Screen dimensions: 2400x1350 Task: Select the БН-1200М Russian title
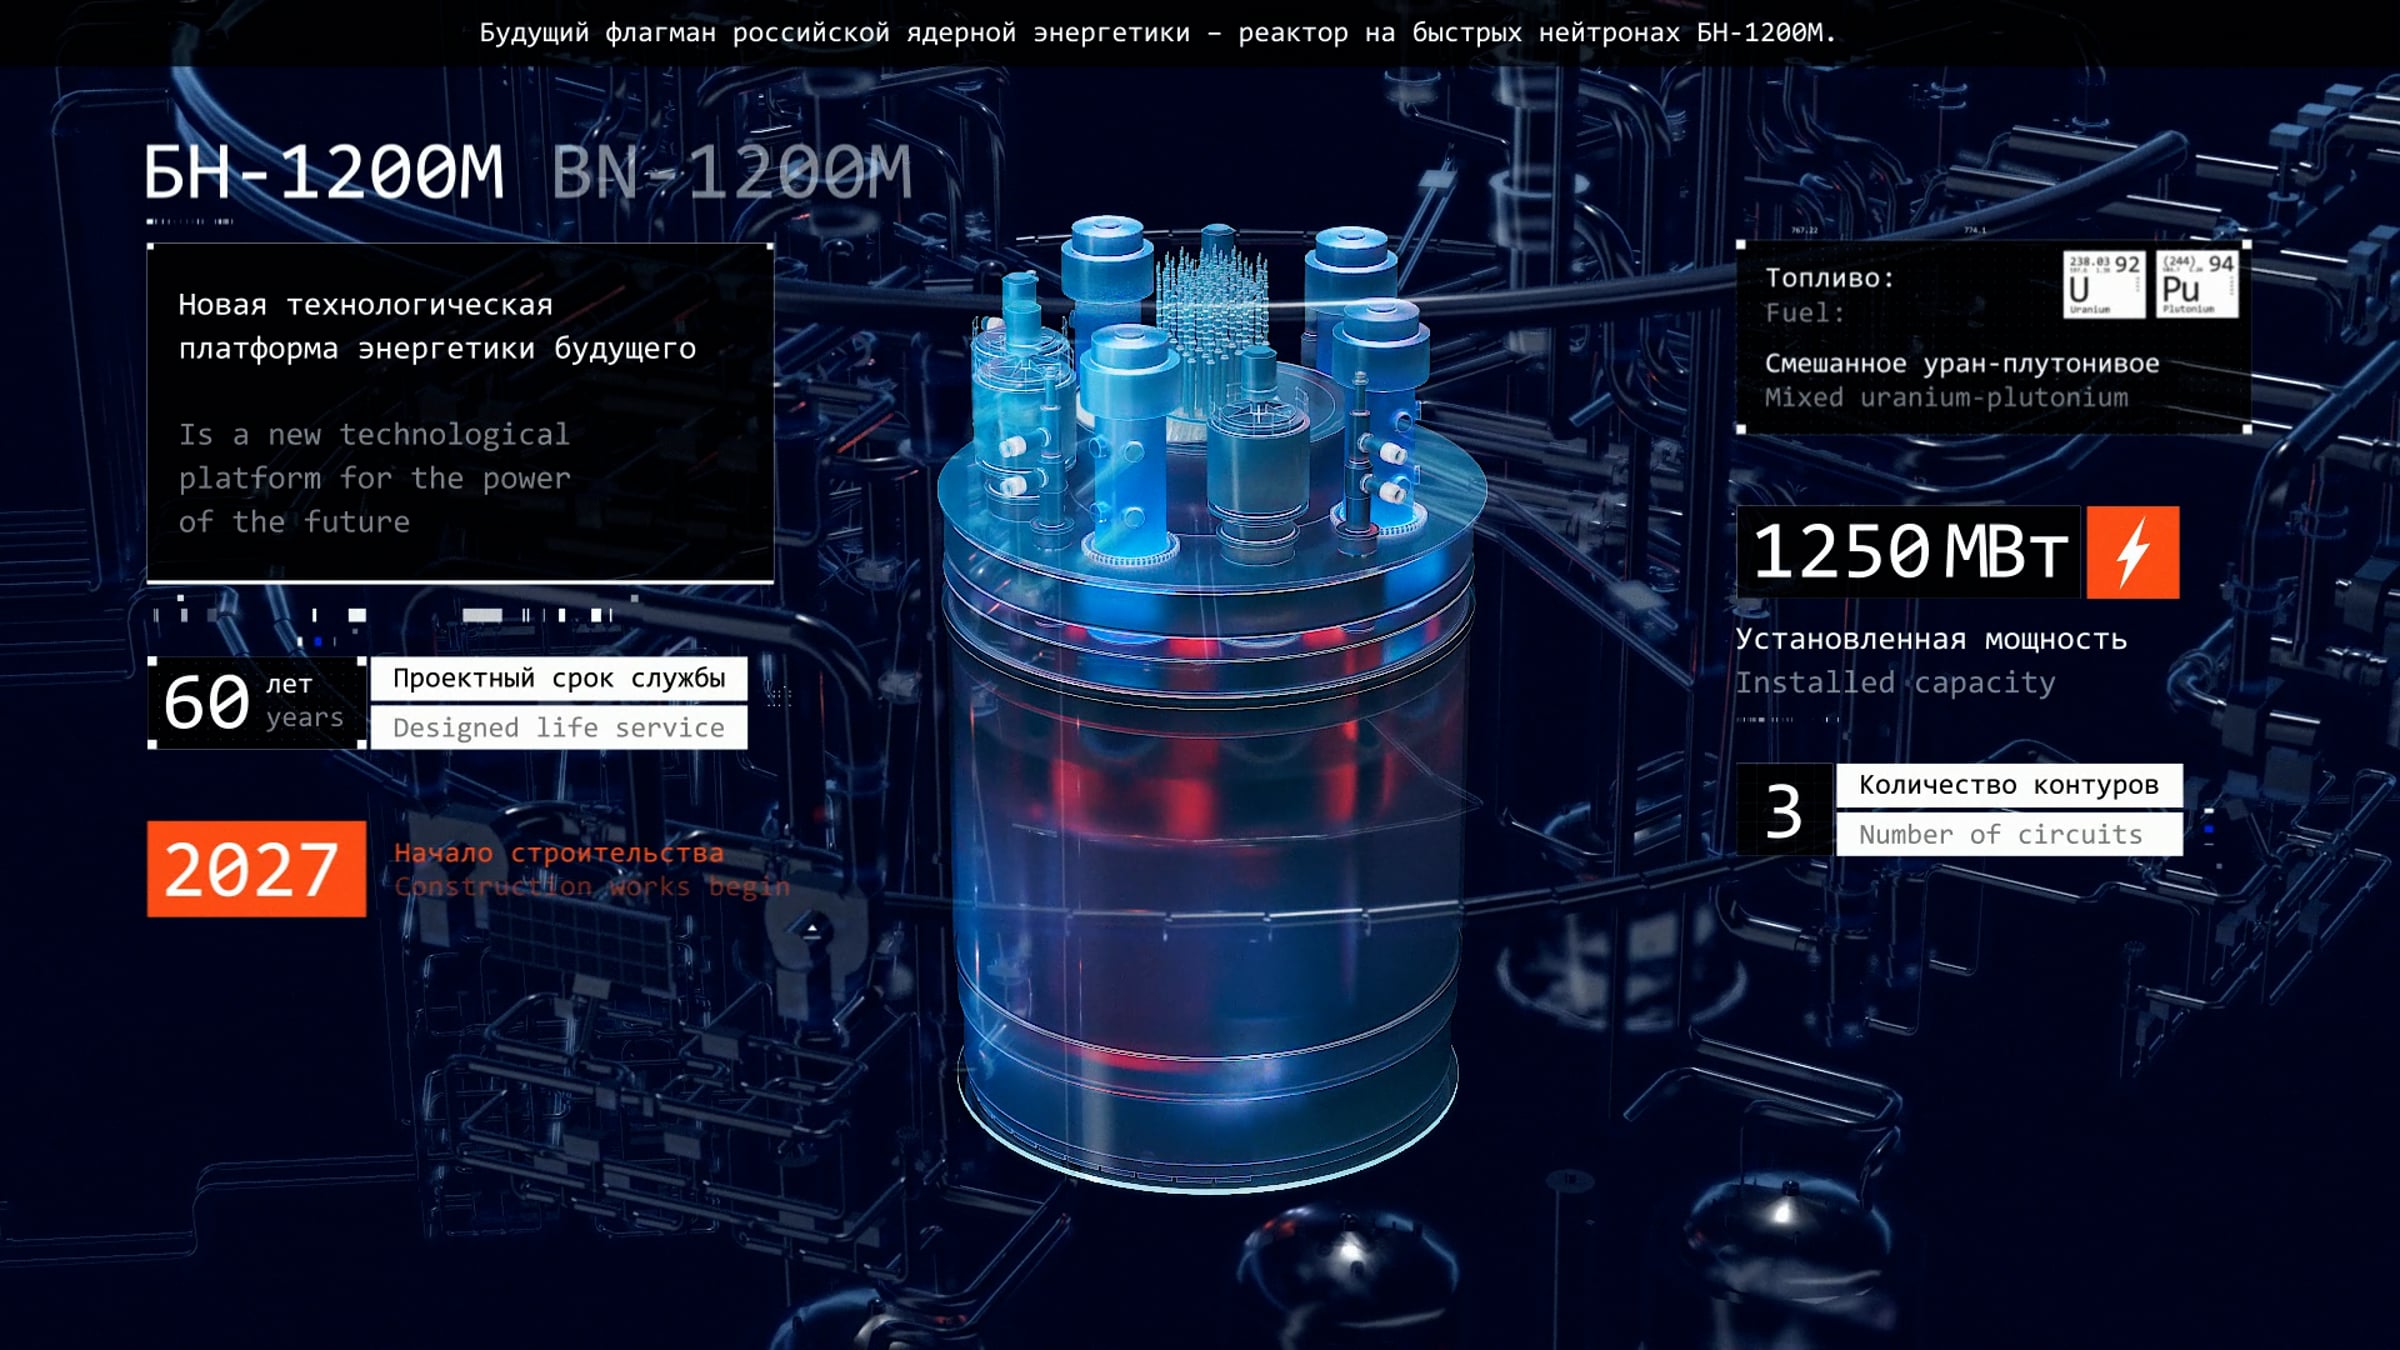(x=323, y=173)
